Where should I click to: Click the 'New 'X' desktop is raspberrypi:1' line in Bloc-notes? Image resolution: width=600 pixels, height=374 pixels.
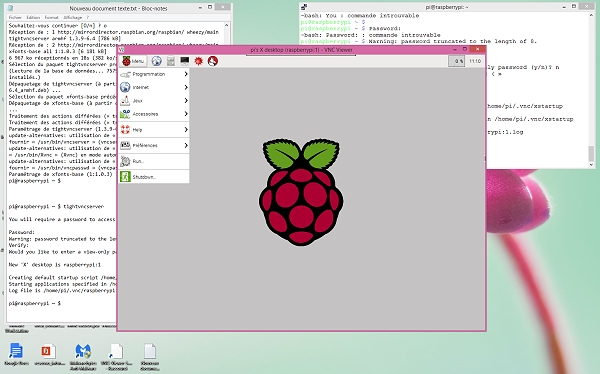coord(55,265)
